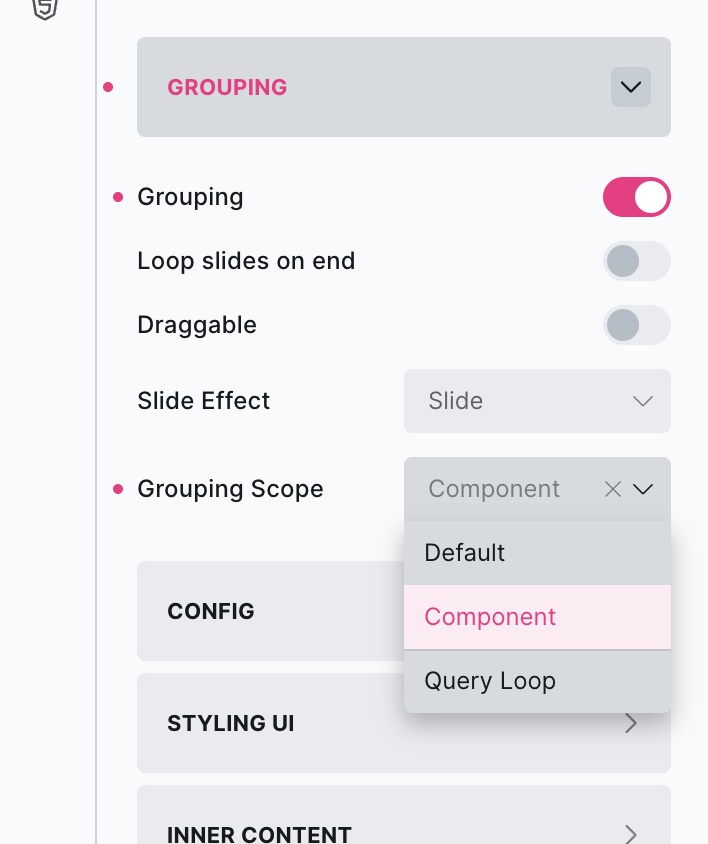Enable the Draggable switch
The height and width of the screenshot is (844, 708).
(636, 325)
